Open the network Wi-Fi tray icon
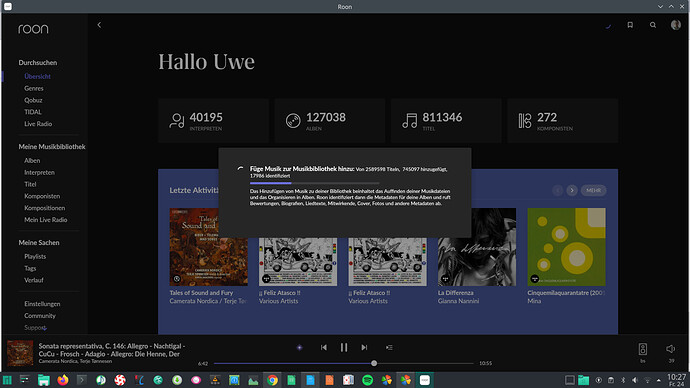The width and height of the screenshot is (690, 388). point(647,380)
